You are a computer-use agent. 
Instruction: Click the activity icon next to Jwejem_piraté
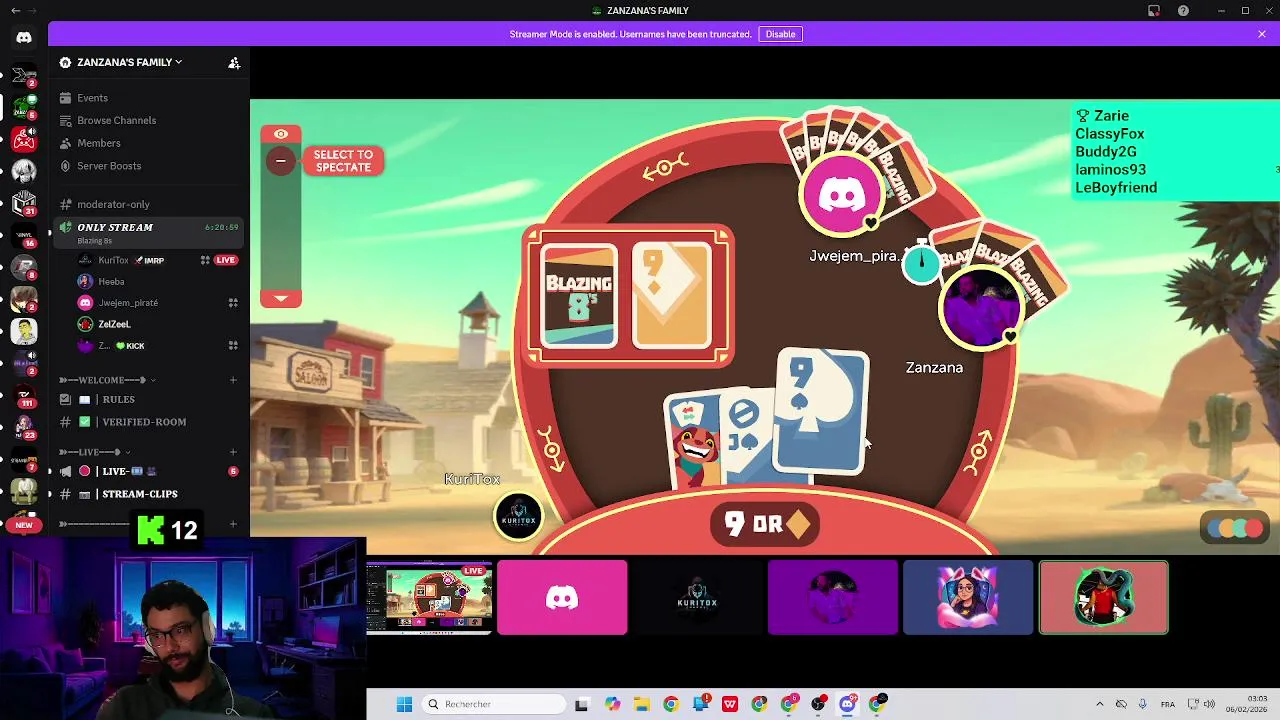coord(233,302)
